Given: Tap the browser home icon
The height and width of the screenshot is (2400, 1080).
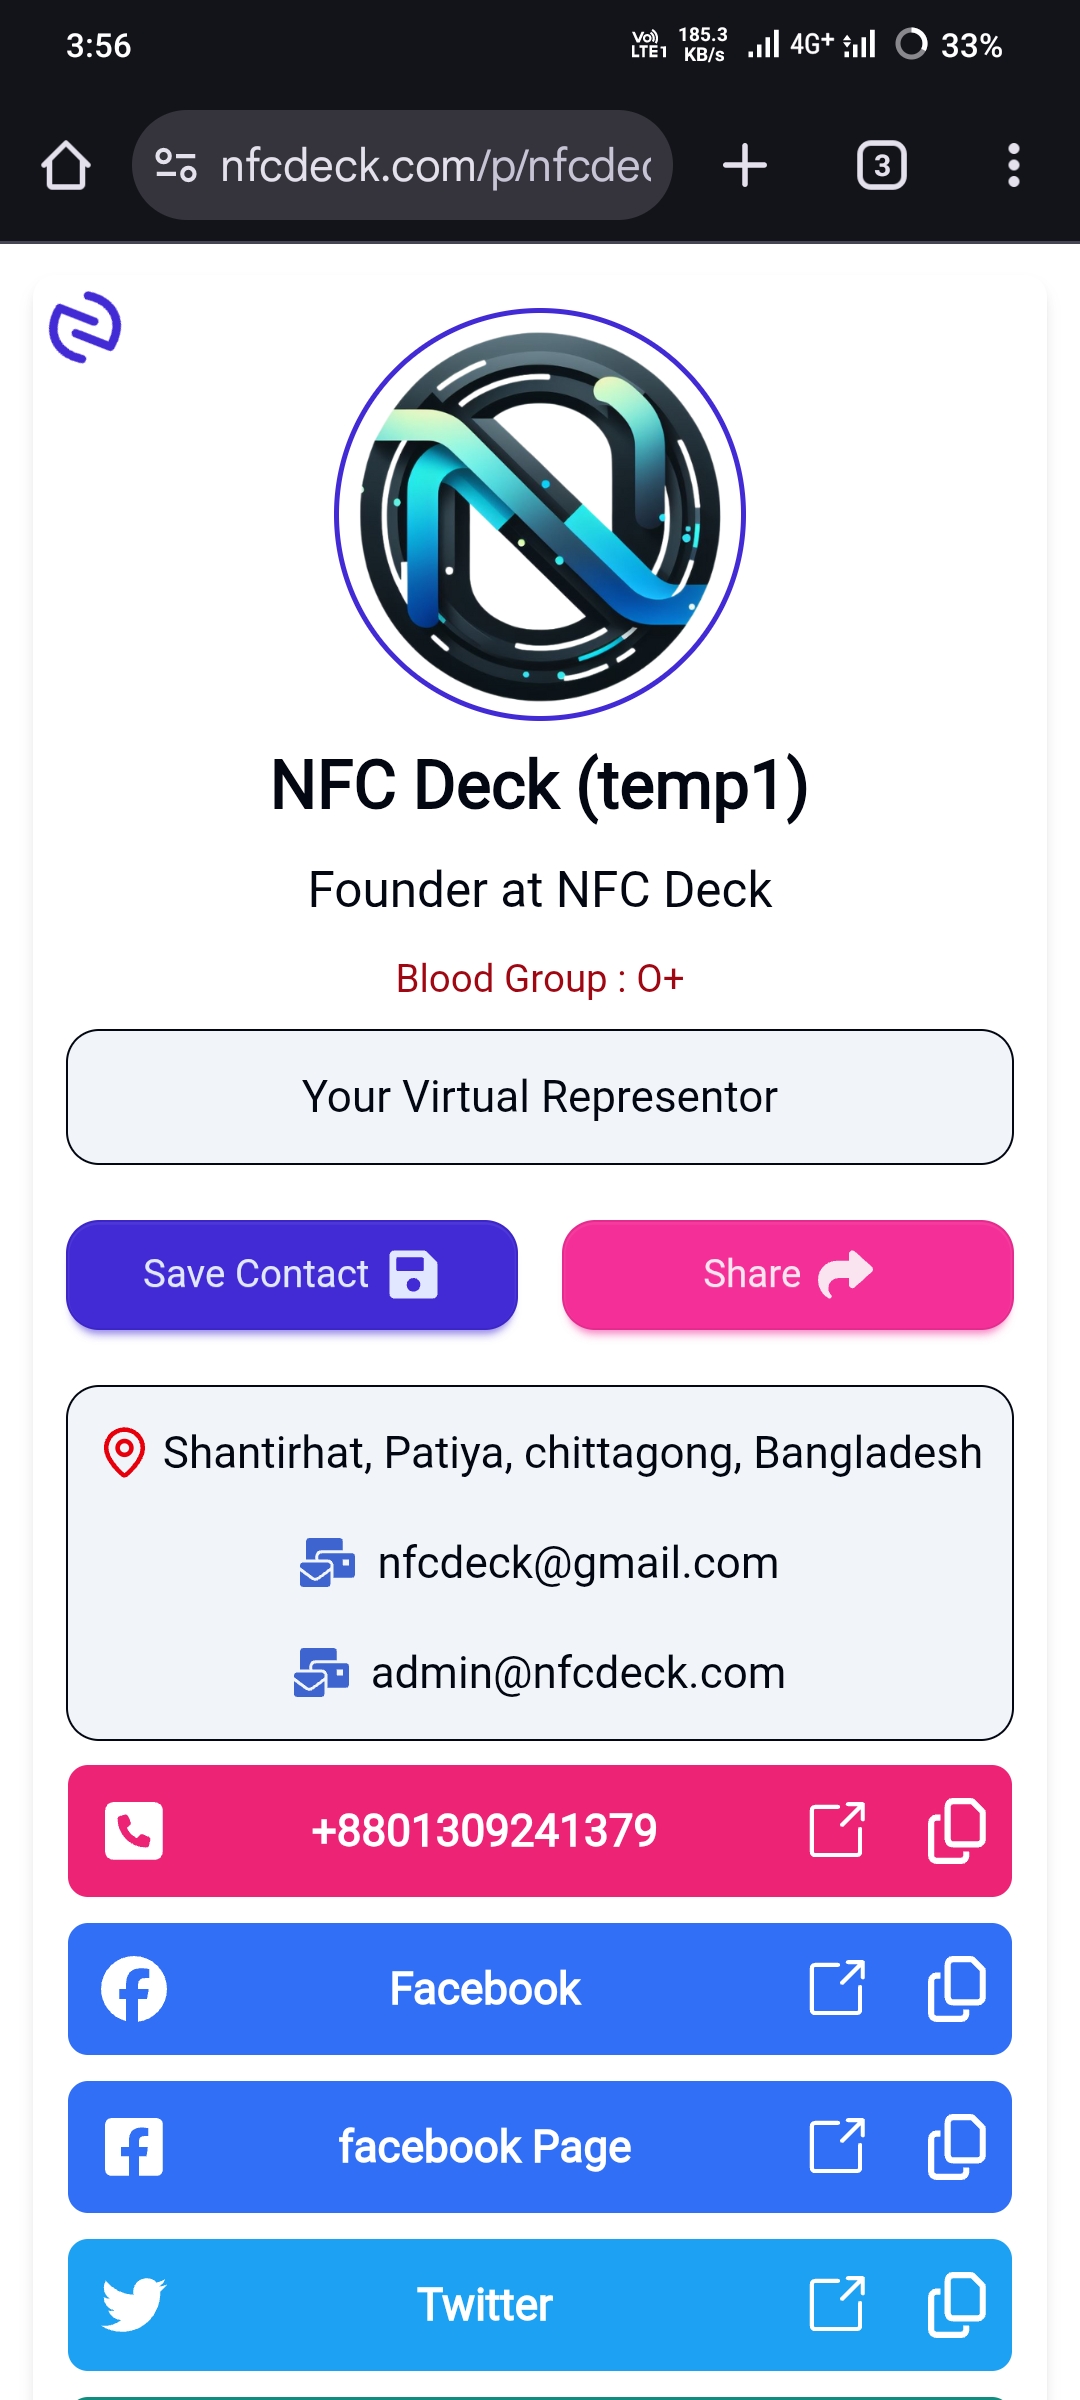Looking at the screenshot, I should pos(66,165).
